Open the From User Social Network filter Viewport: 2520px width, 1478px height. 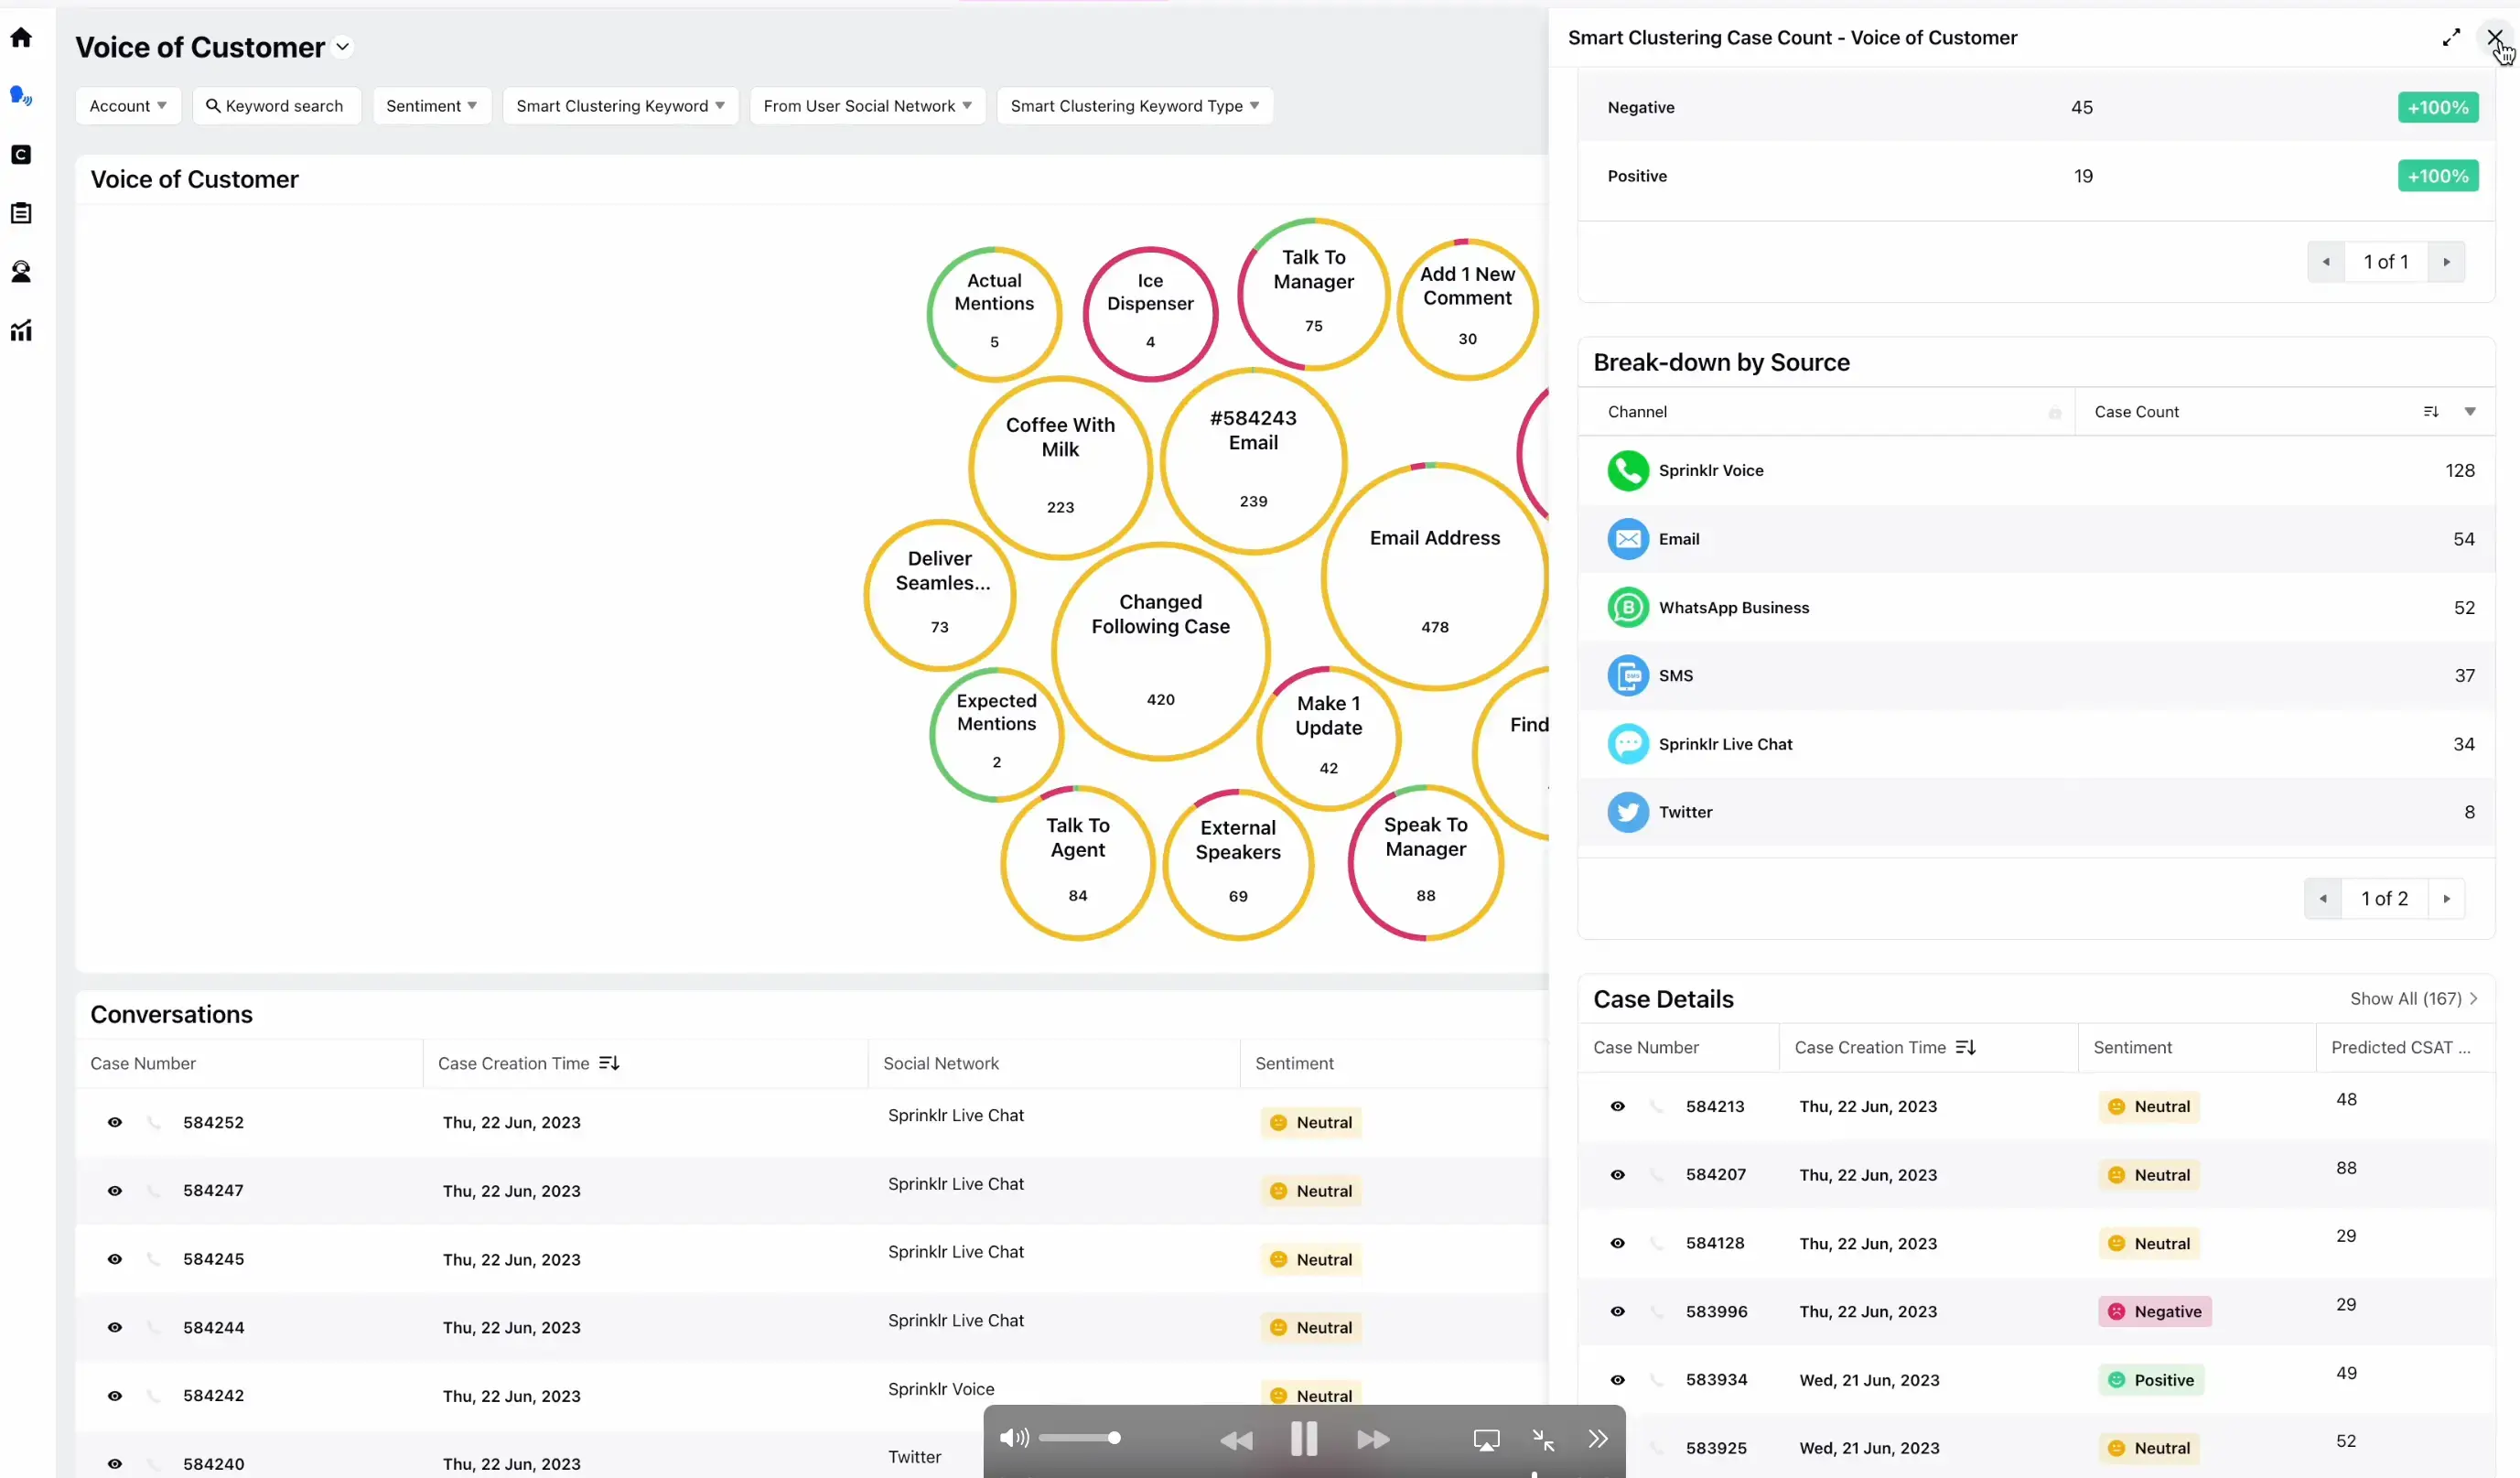[x=866, y=105]
